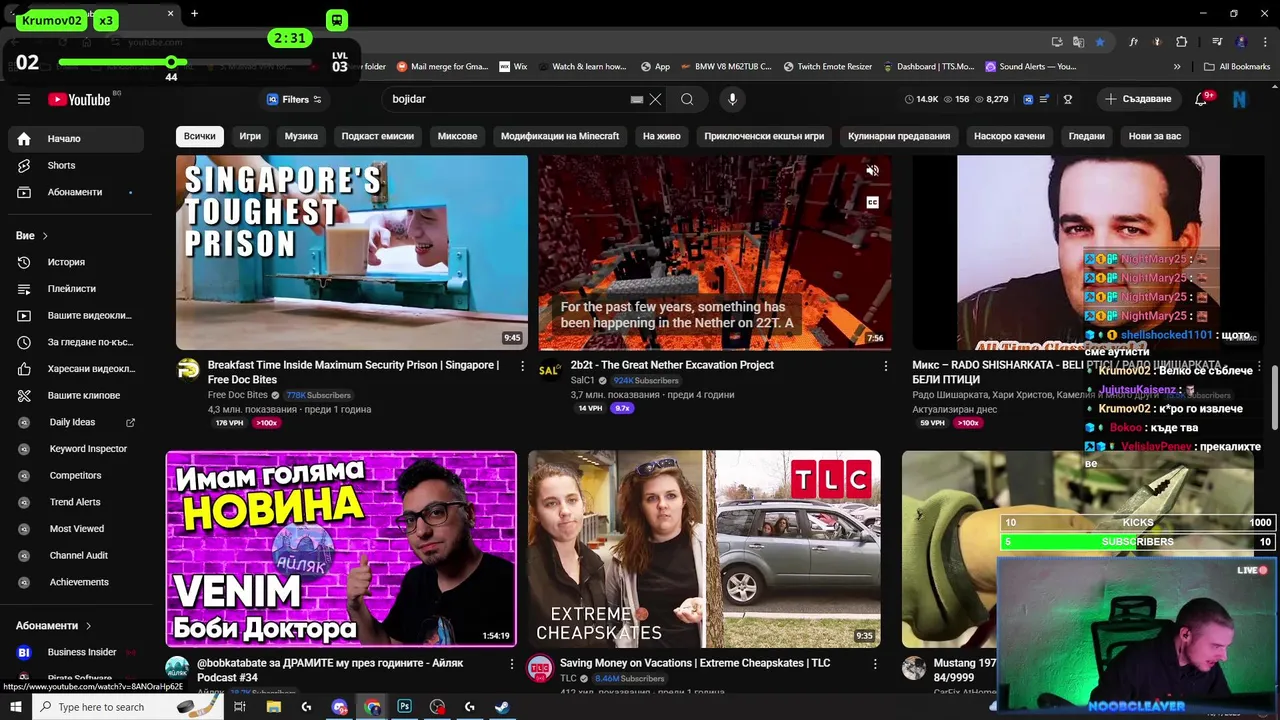The image size is (1280, 720).
Task: Open Singapore's Toughest Prison thumbnail
Action: pos(352,252)
